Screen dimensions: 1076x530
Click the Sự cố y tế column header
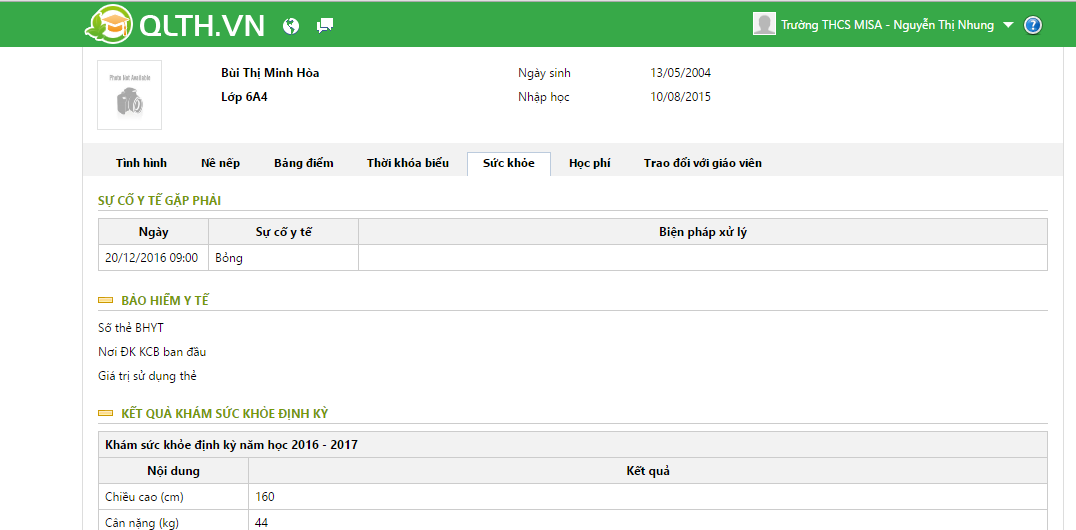click(x=283, y=232)
